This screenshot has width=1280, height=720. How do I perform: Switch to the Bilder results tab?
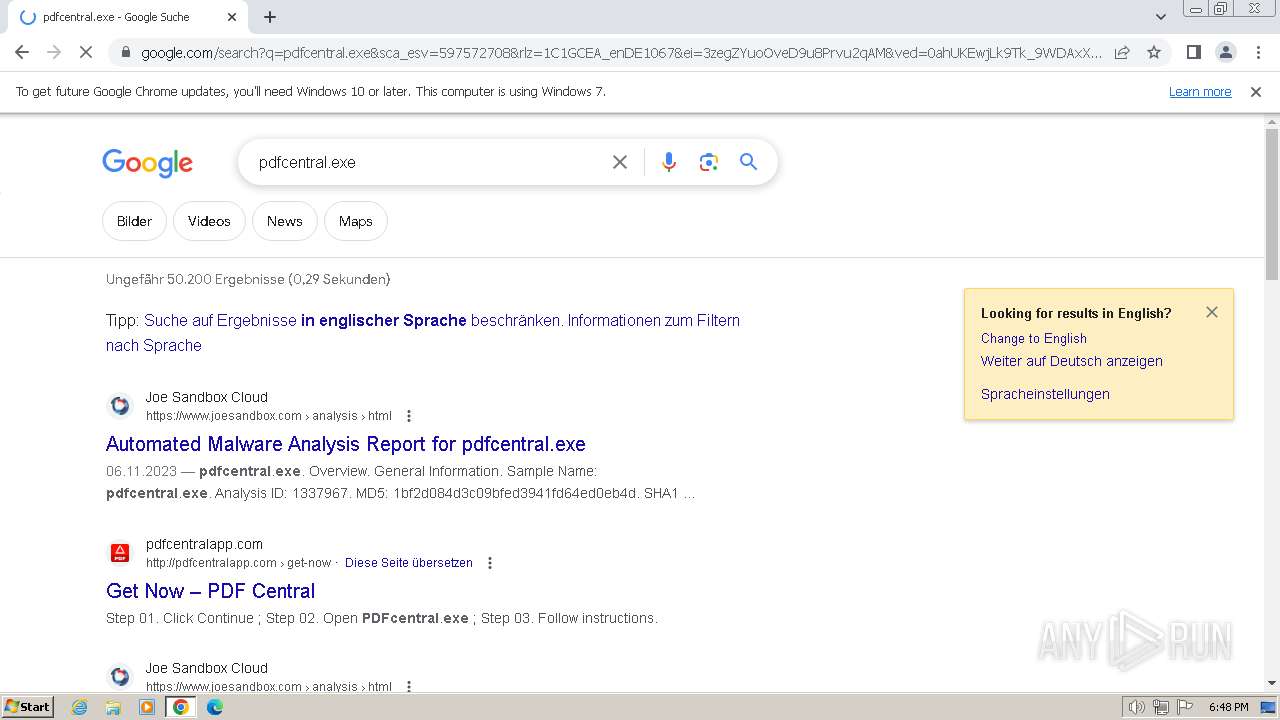[x=134, y=221]
